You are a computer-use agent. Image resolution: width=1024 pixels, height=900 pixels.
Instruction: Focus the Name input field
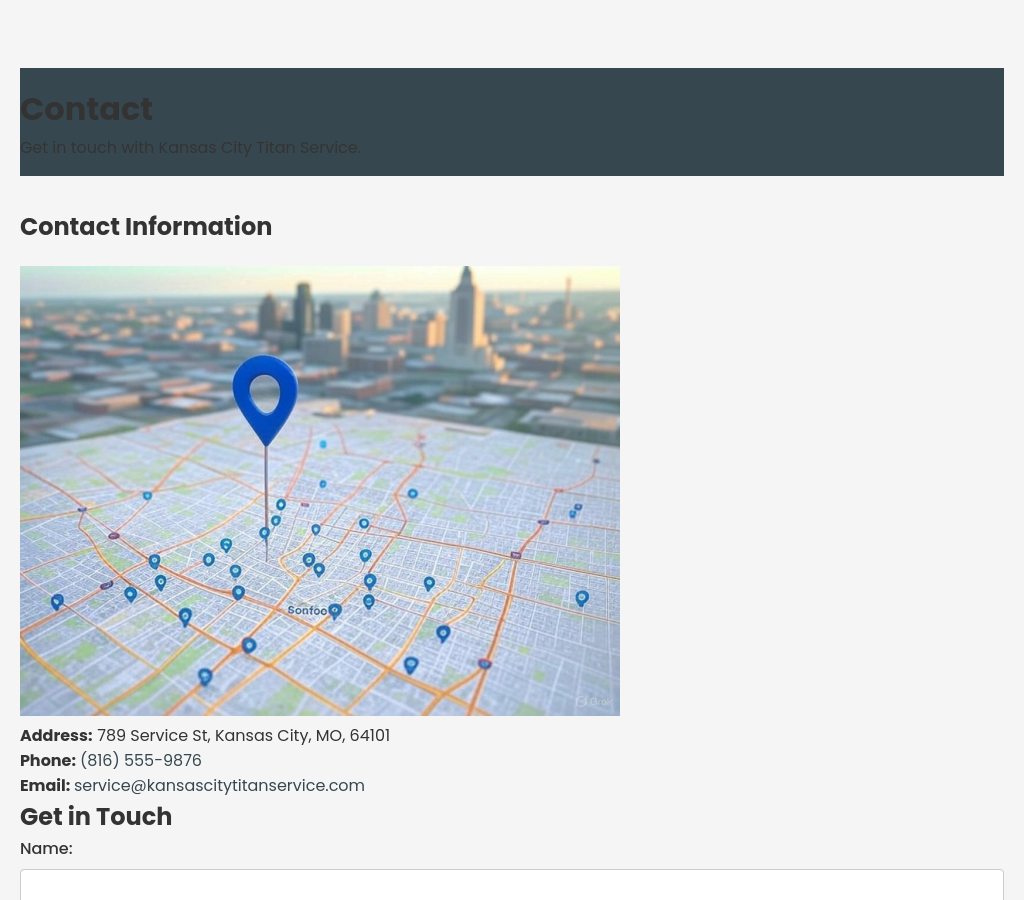pos(512,885)
